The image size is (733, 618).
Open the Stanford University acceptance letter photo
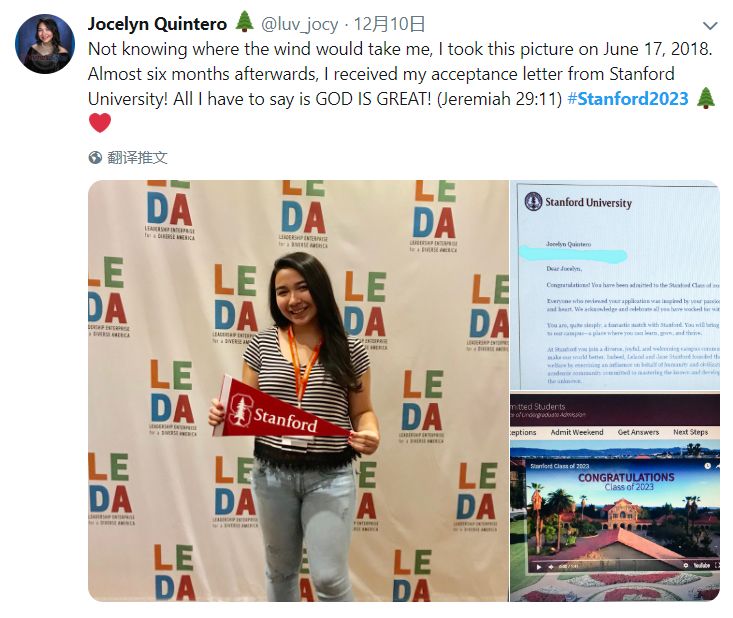click(x=615, y=285)
